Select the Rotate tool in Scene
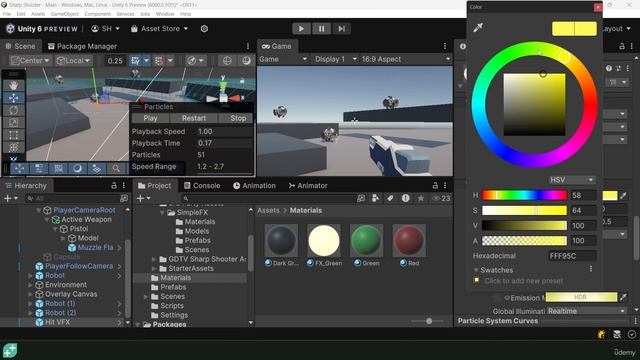The width and height of the screenshot is (640, 360). click(13, 110)
